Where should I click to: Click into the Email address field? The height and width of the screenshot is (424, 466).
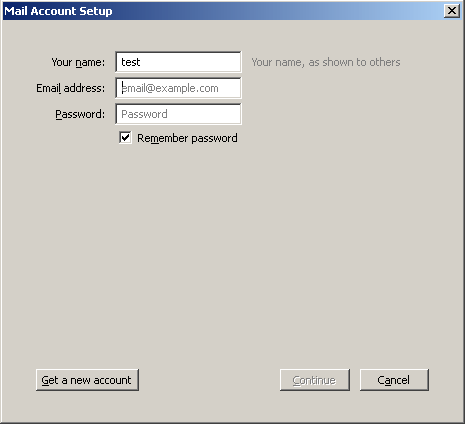178,88
